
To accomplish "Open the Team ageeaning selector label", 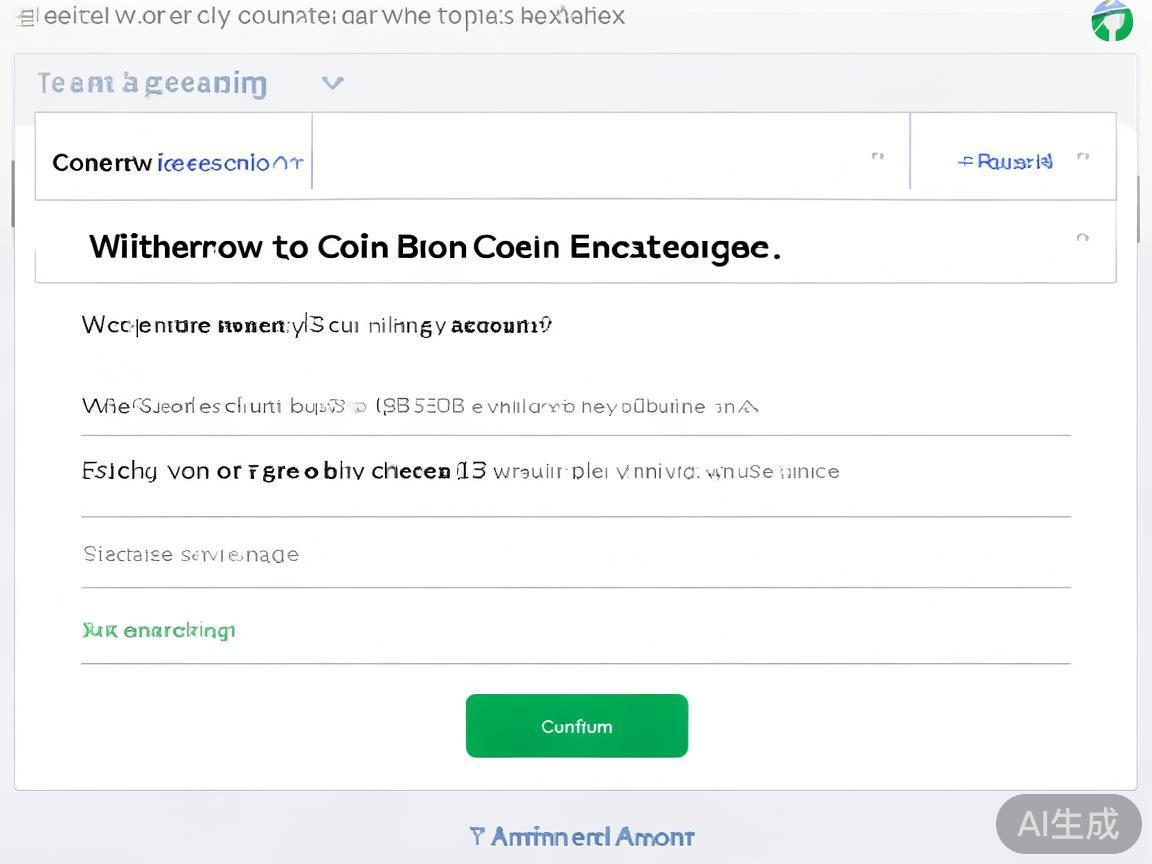I will (152, 83).
